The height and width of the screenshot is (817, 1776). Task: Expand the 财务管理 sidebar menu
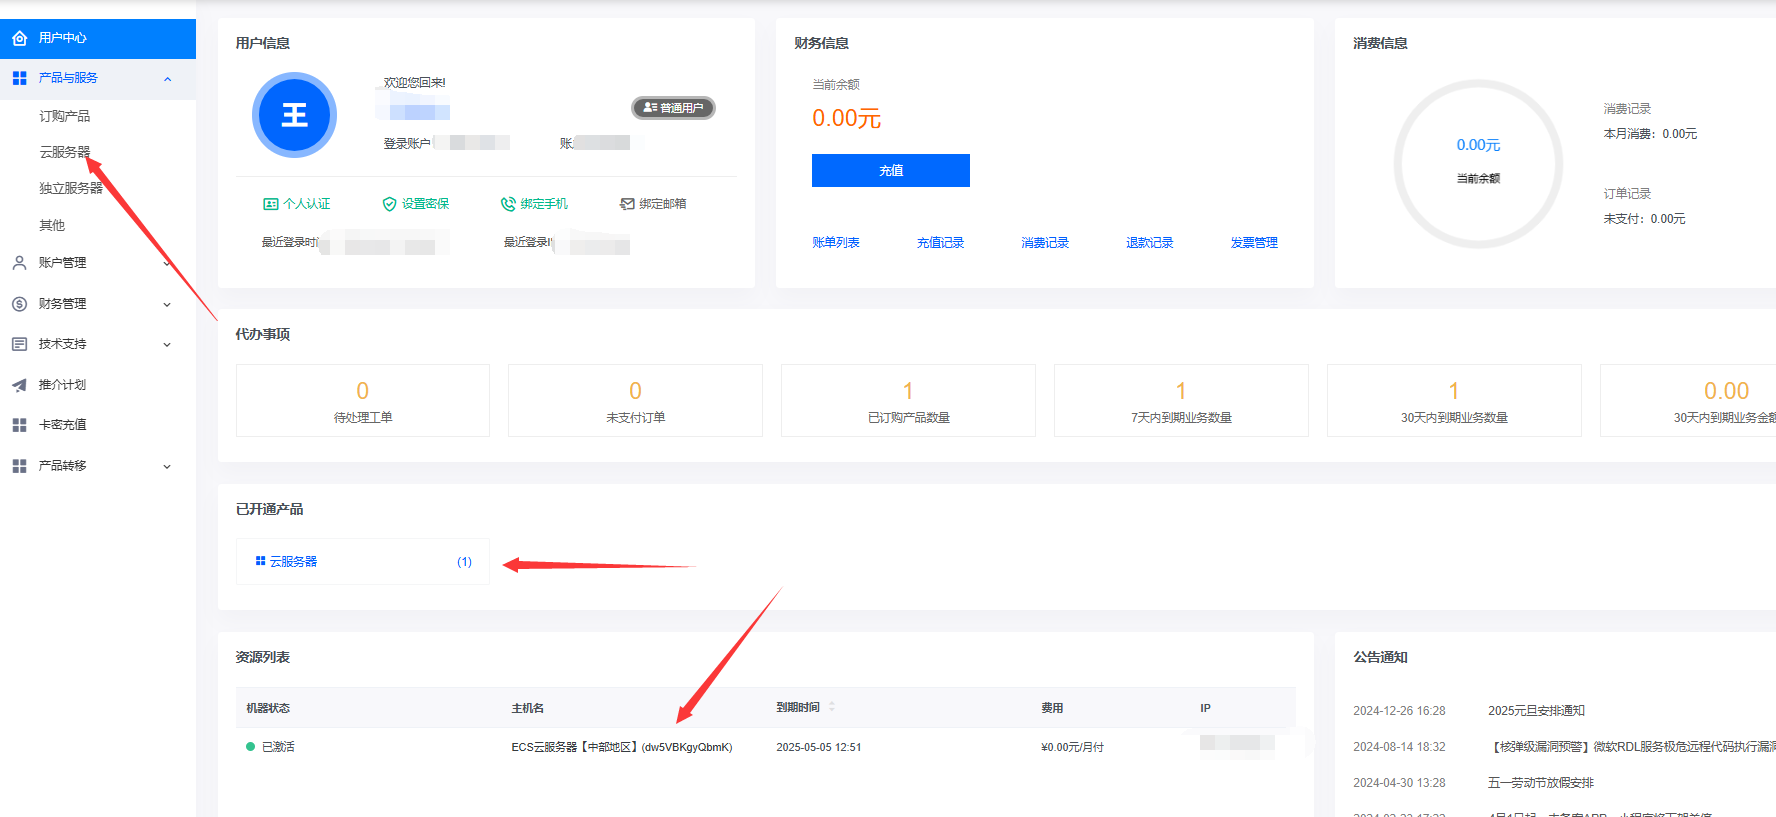167,304
